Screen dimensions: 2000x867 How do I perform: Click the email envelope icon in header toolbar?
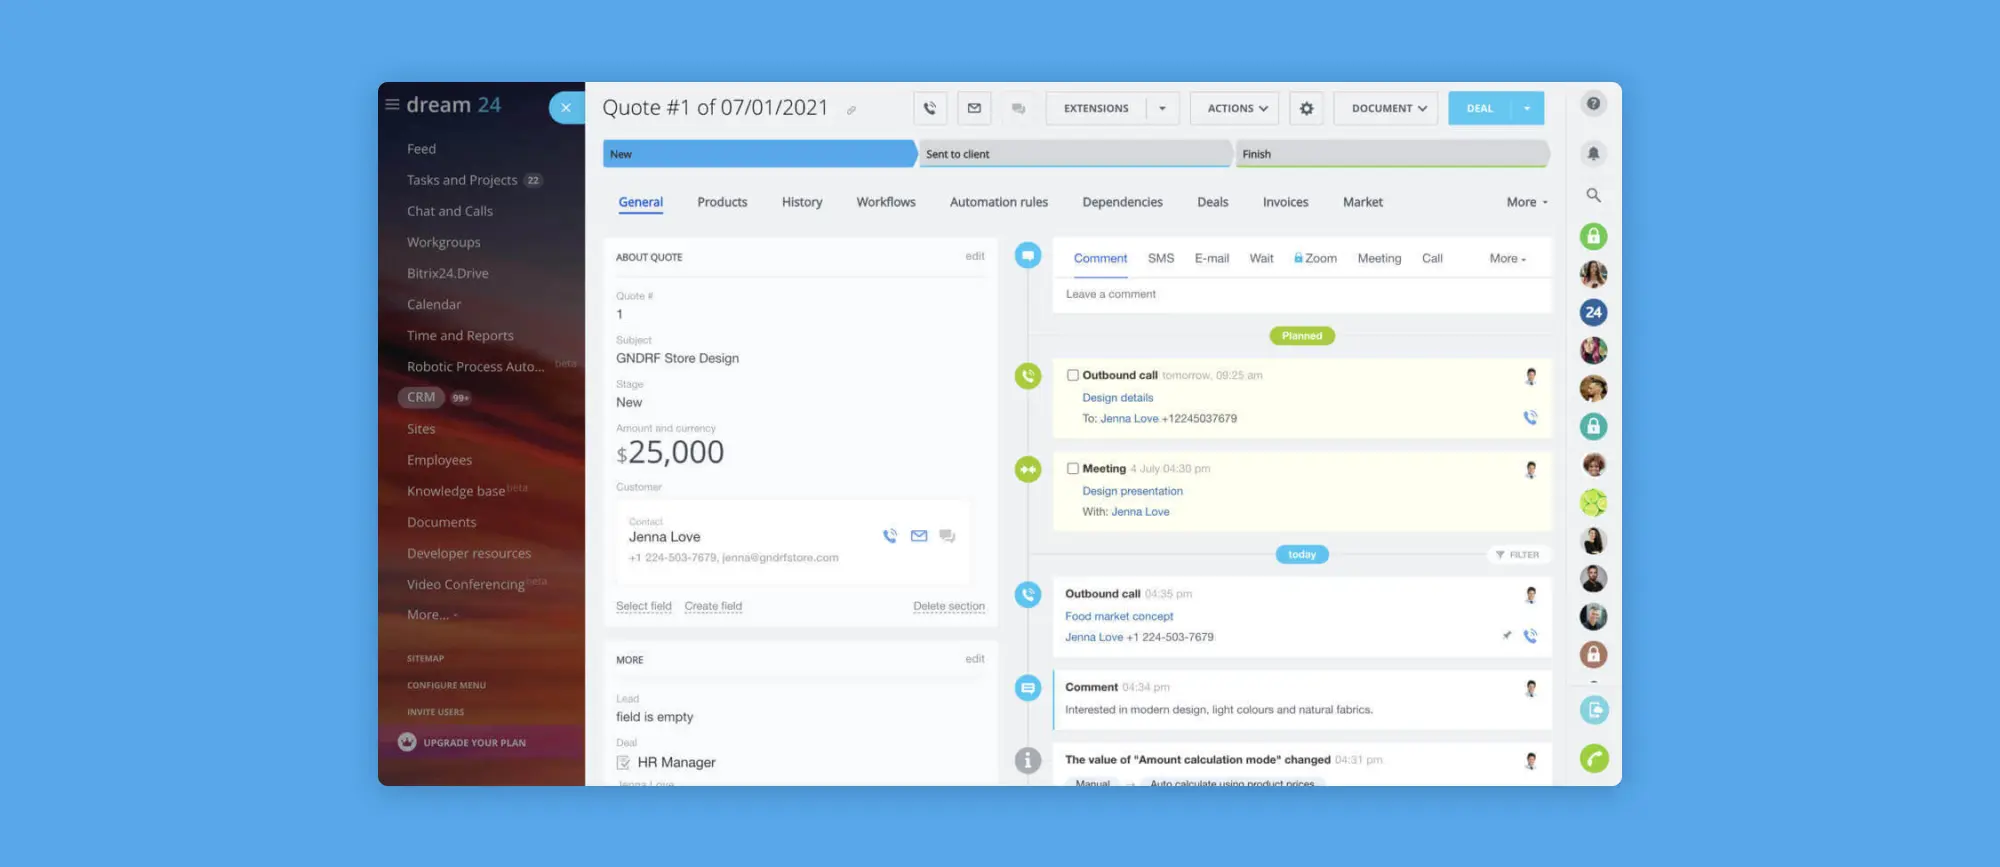tap(974, 108)
